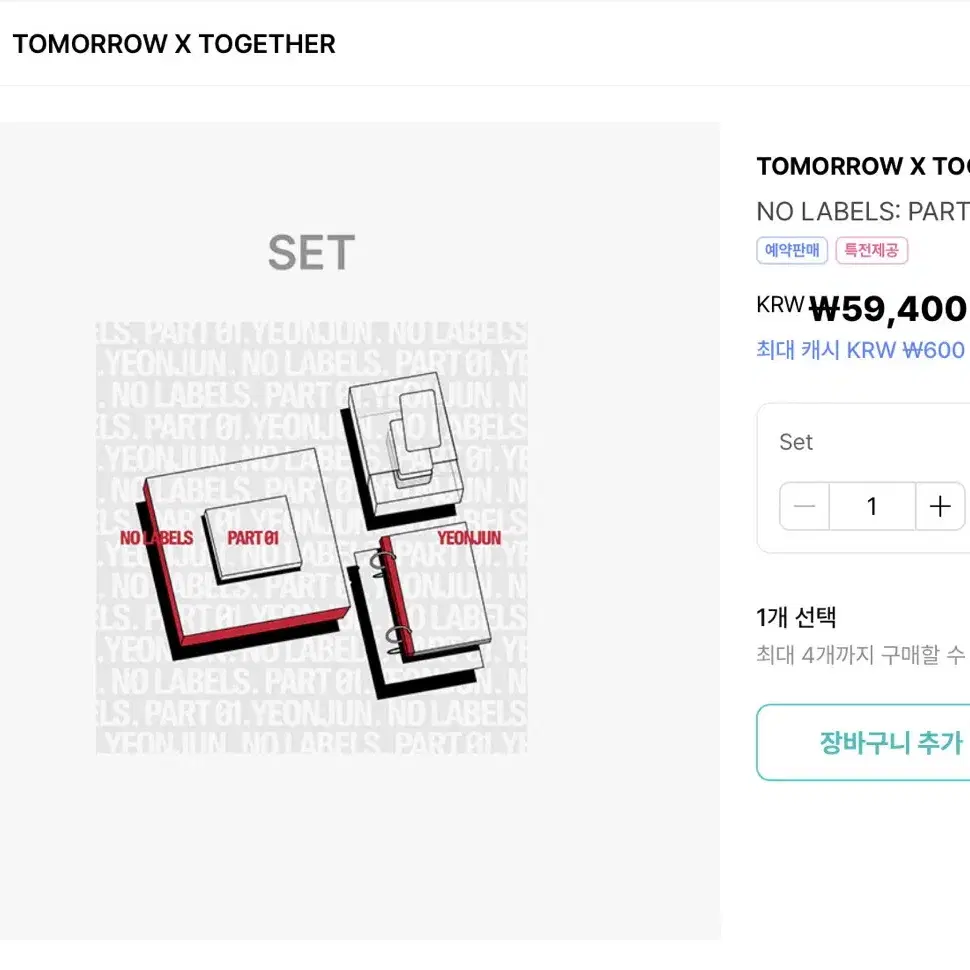Click the YEONJUN mini notebook in the artwork

(467, 538)
